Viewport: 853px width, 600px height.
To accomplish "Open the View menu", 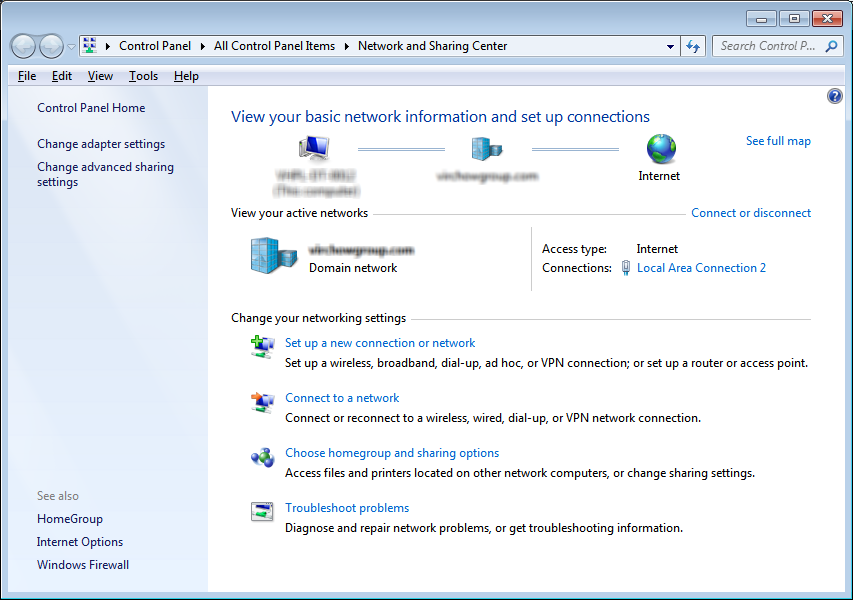I will (100, 76).
